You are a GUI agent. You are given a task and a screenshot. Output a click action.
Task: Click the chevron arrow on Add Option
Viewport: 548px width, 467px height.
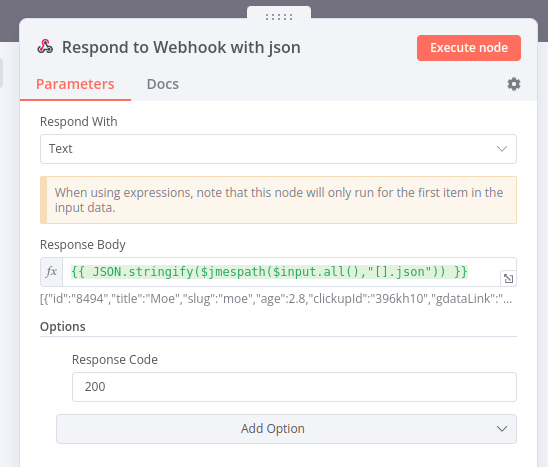click(x=502, y=429)
